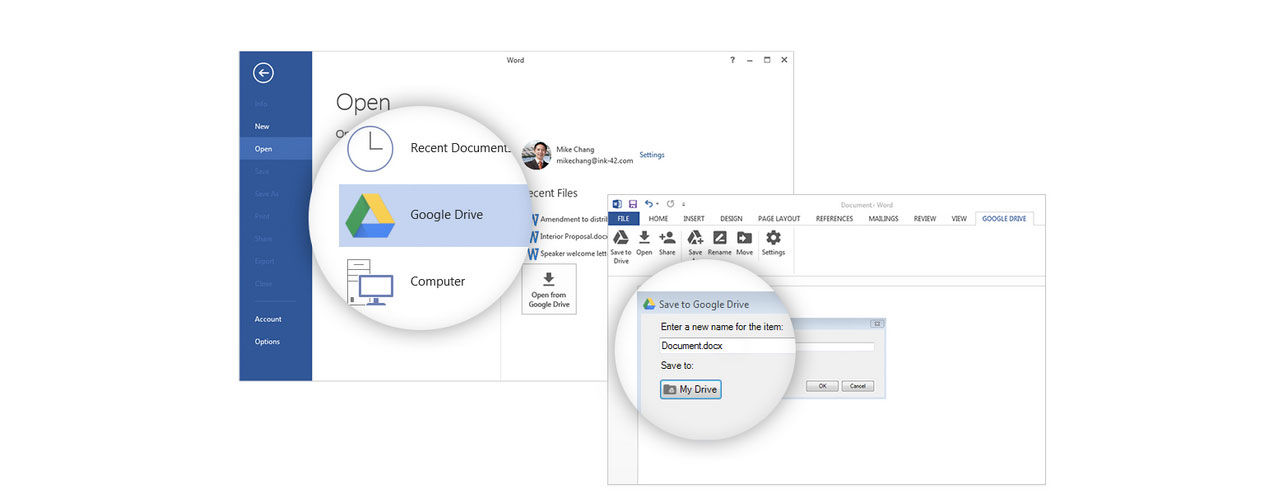This screenshot has width=1280, height=496.
Task: Click the Rename icon in ribbon
Action: tap(720, 237)
